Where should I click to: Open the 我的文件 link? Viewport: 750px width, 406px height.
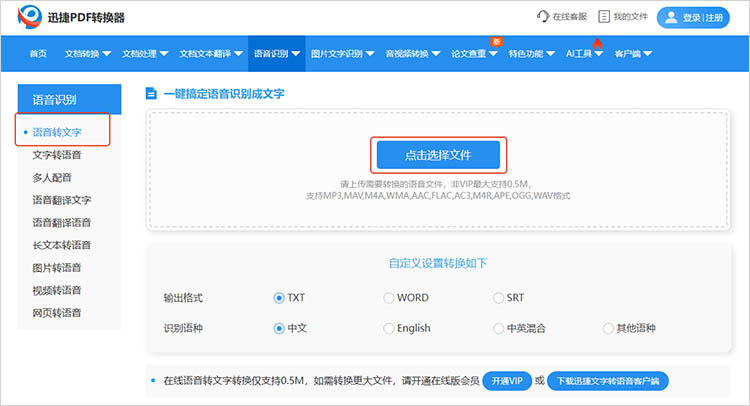coord(630,17)
